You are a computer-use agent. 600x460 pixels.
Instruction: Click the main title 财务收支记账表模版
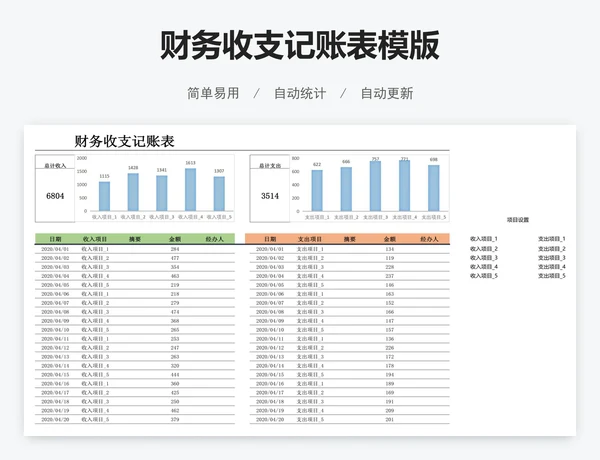pos(300,46)
